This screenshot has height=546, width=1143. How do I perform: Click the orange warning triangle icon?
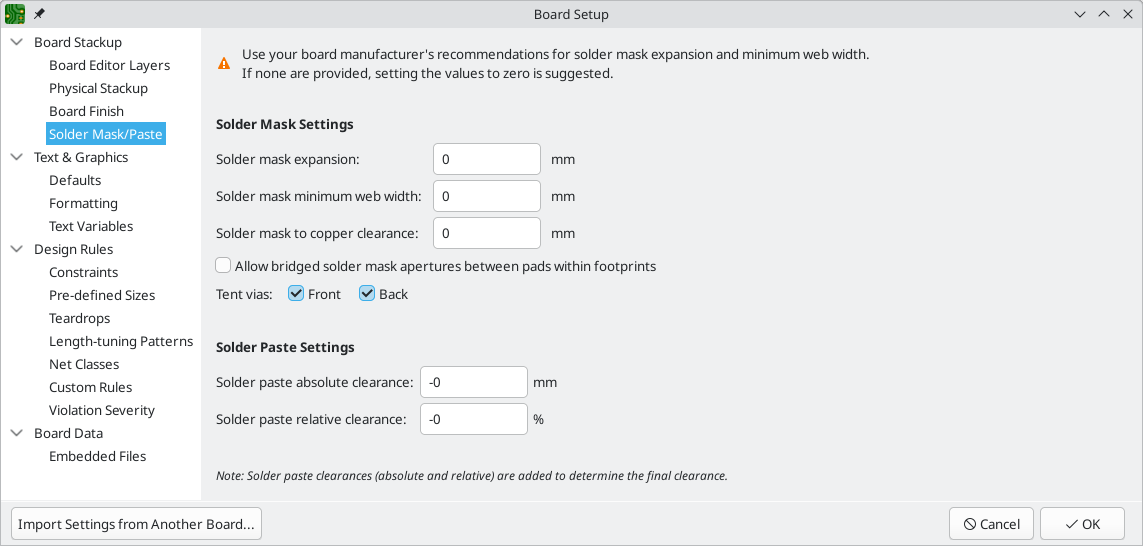(224, 63)
